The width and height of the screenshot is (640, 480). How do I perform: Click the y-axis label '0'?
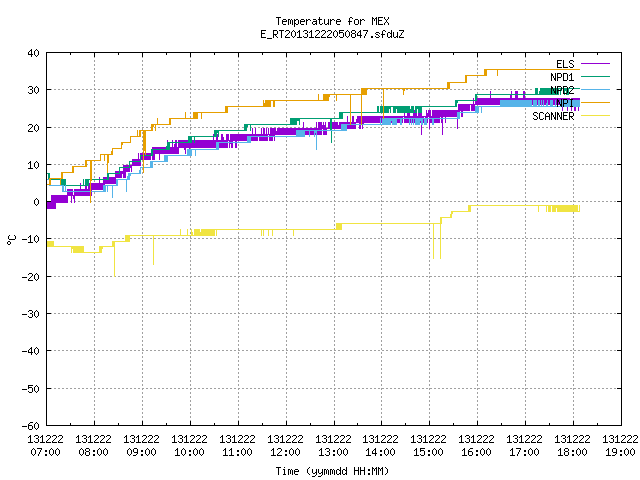pos(37,202)
